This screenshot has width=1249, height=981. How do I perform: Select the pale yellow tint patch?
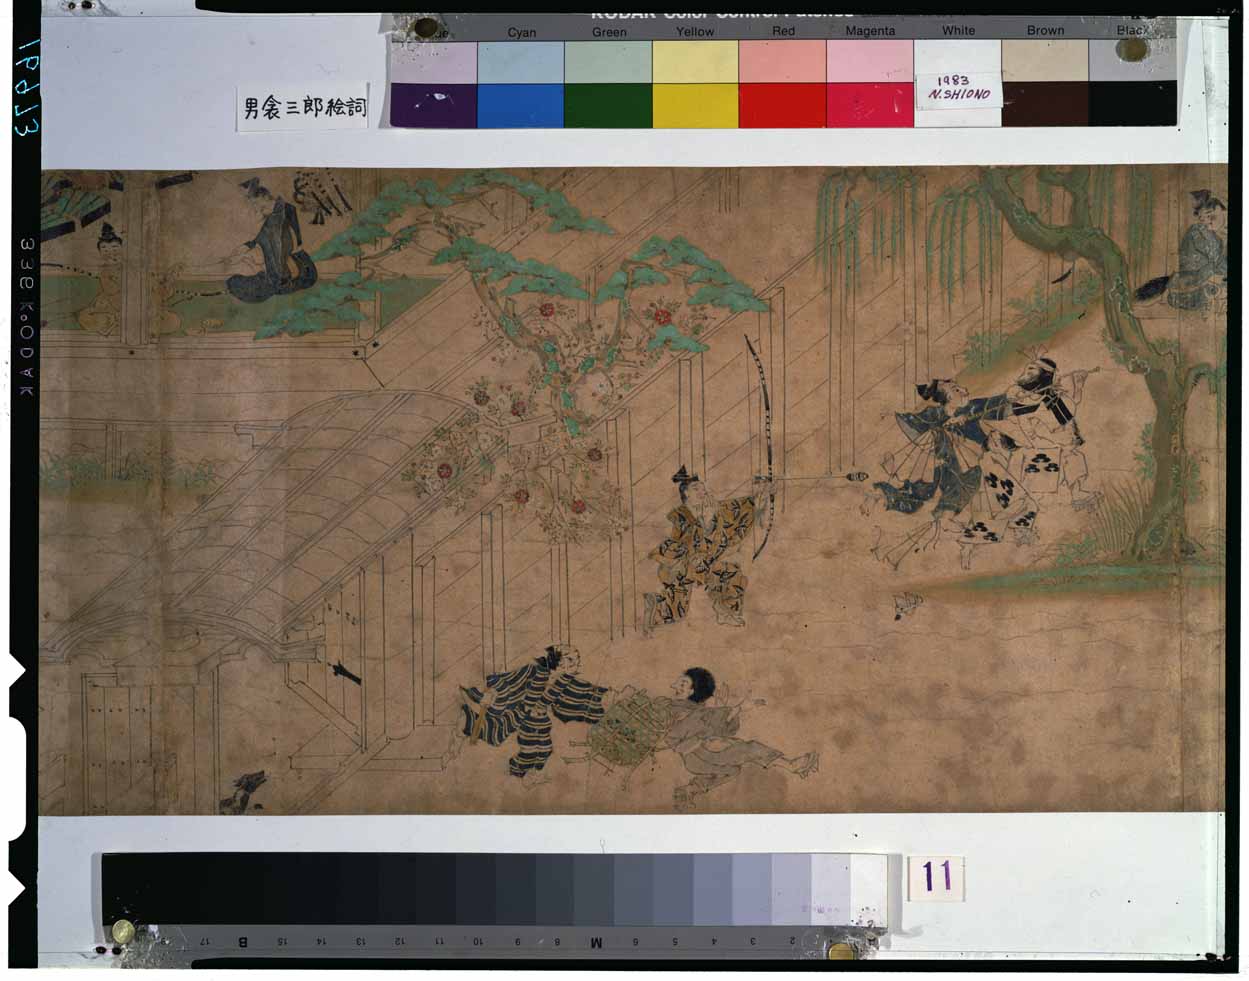[x=696, y=61]
